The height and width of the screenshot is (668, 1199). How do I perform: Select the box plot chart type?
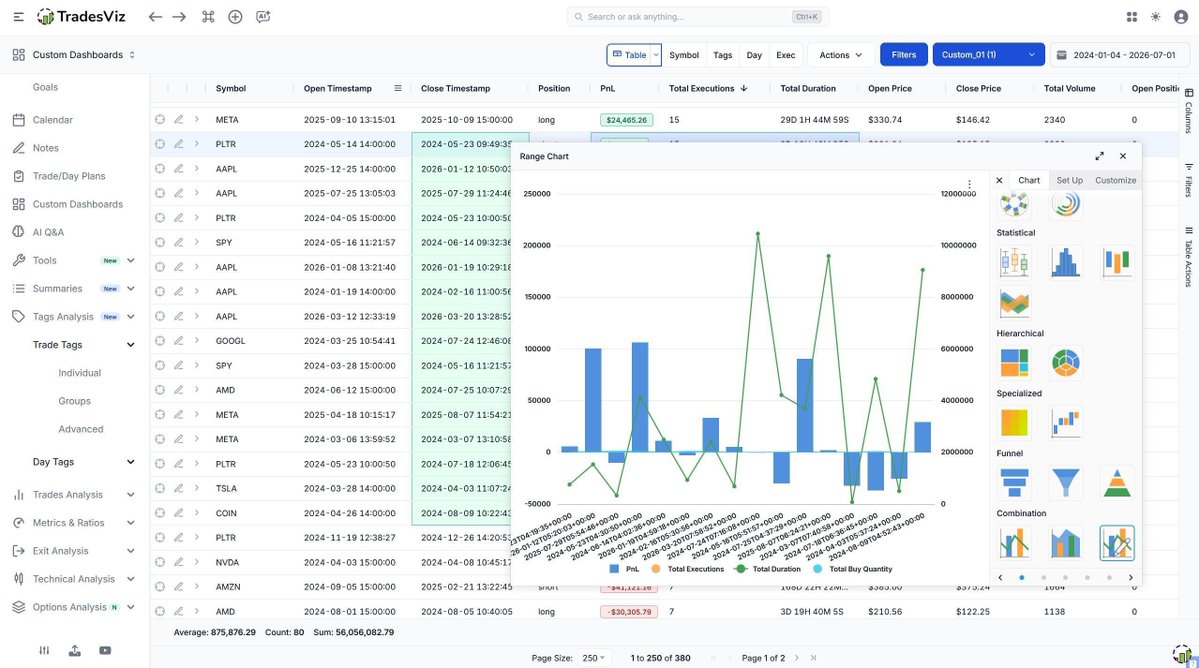(1015, 262)
